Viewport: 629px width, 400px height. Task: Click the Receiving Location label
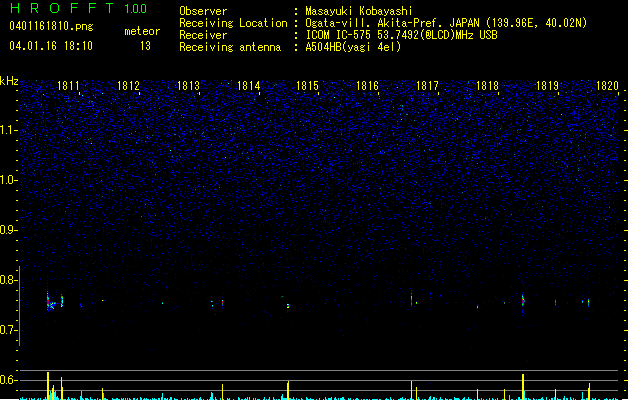pos(233,23)
